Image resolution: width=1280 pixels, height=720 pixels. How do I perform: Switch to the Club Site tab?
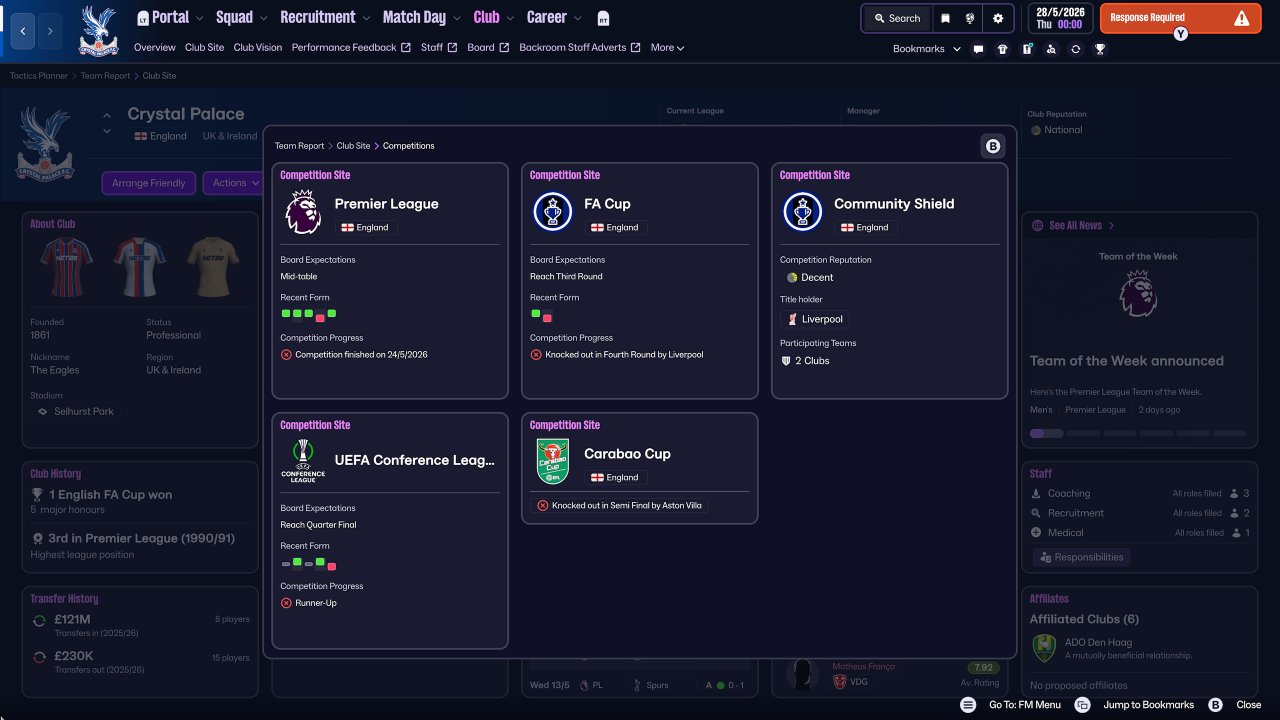point(204,48)
